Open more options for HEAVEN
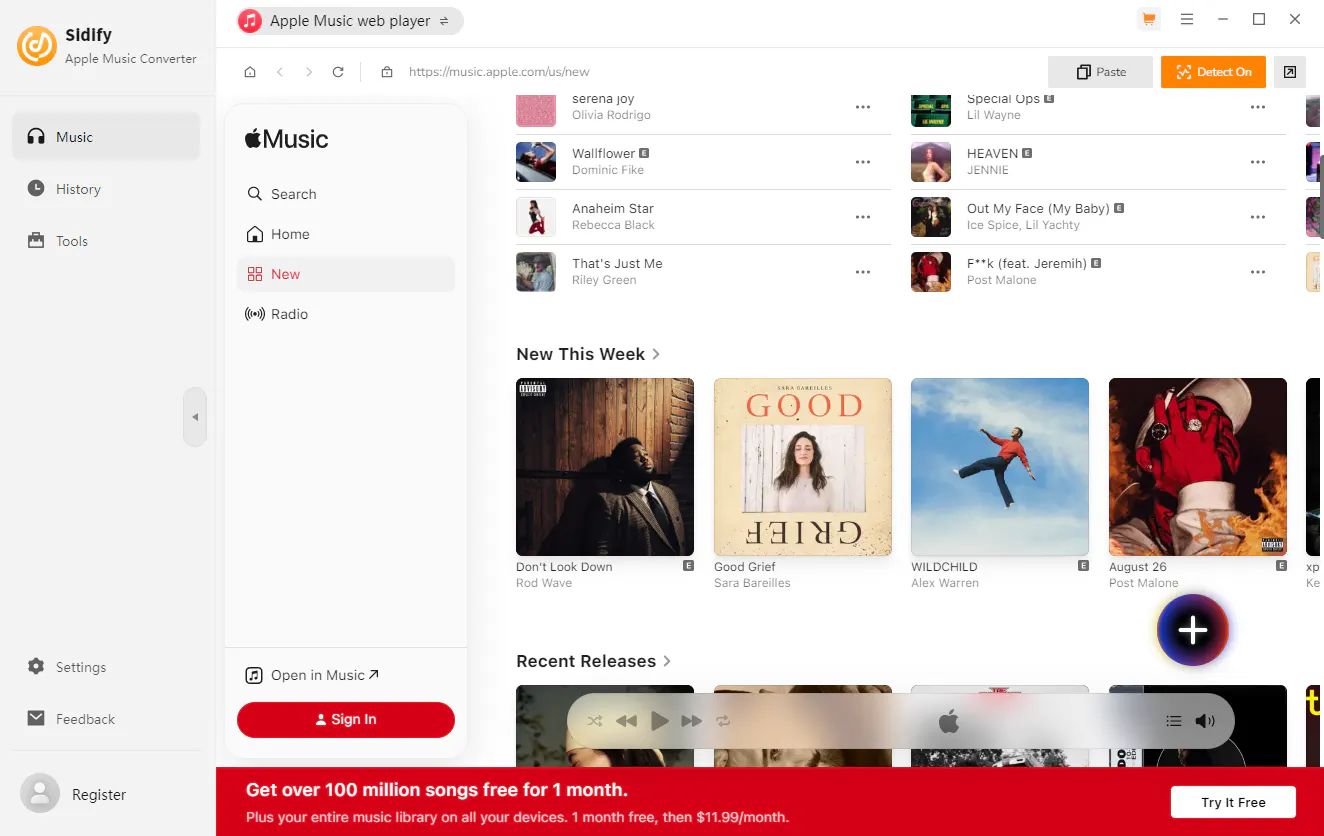The height and width of the screenshot is (836, 1324). pos(1258,162)
